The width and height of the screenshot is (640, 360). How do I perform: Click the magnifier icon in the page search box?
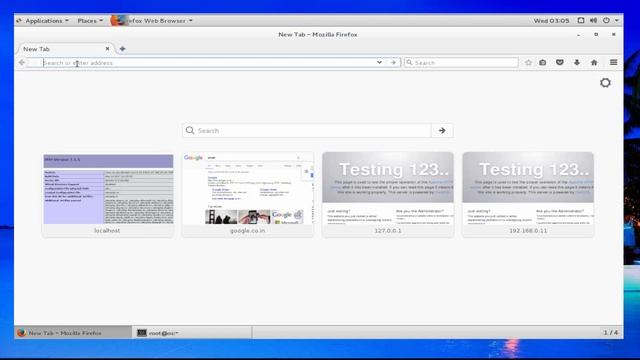point(190,130)
